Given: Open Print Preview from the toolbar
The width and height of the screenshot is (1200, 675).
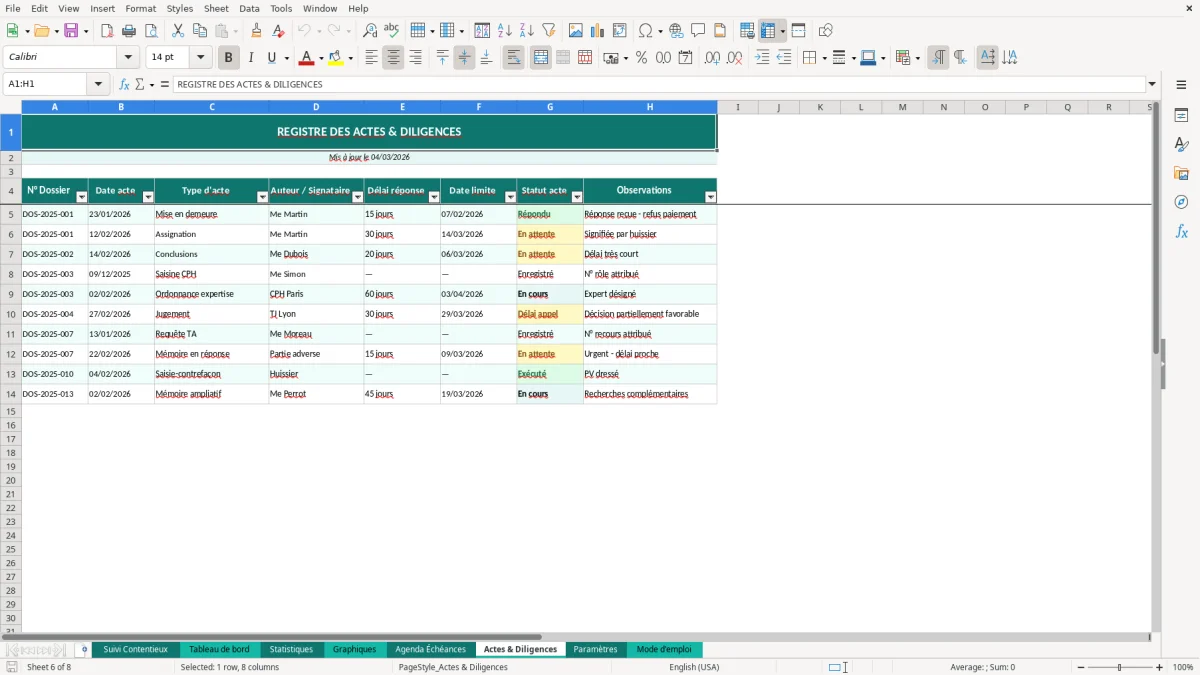Looking at the screenshot, I should (151, 31).
